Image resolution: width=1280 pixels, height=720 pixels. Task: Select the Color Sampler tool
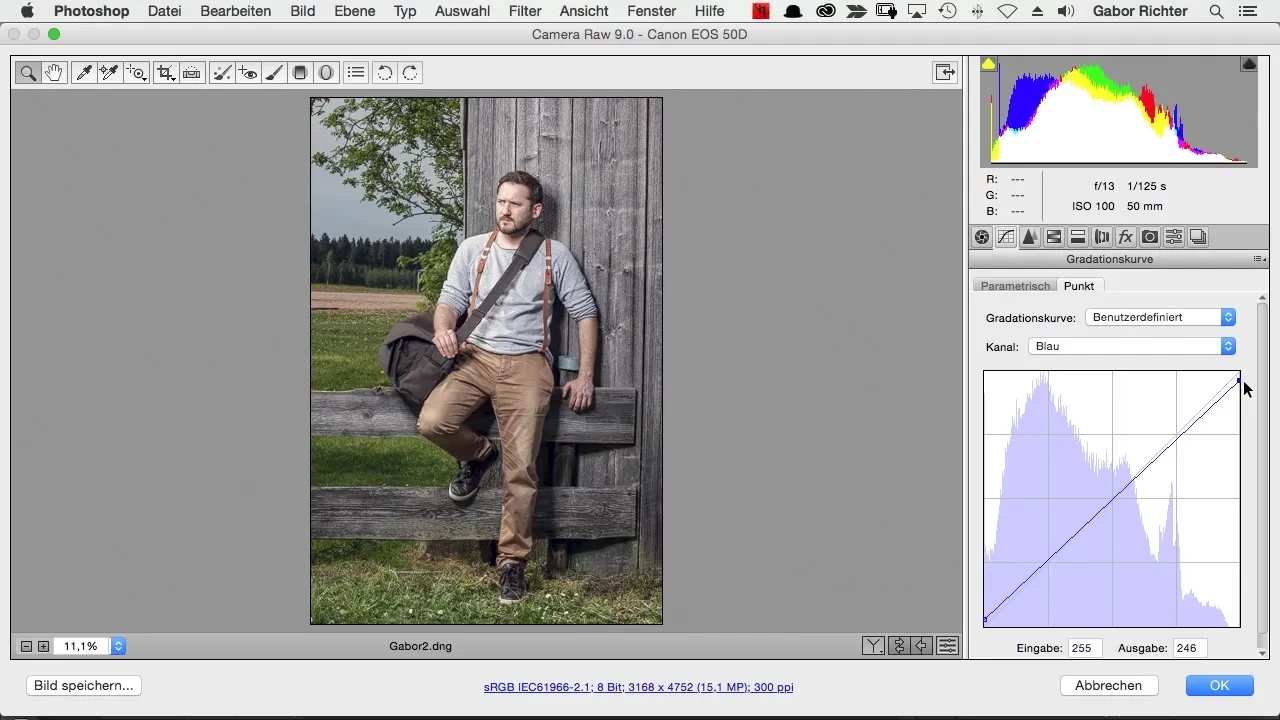pos(109,73)
